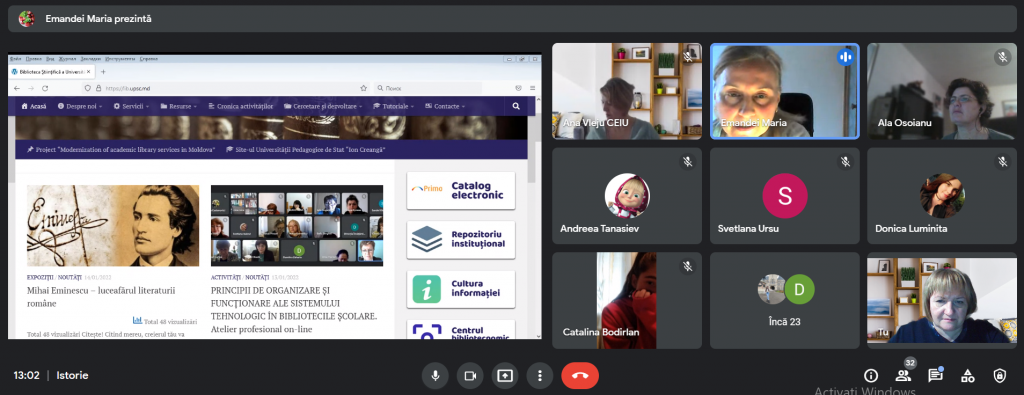Viewport: 1024px width, 395px height.
Task: Click the present screen icon
Action: (505, 375)
